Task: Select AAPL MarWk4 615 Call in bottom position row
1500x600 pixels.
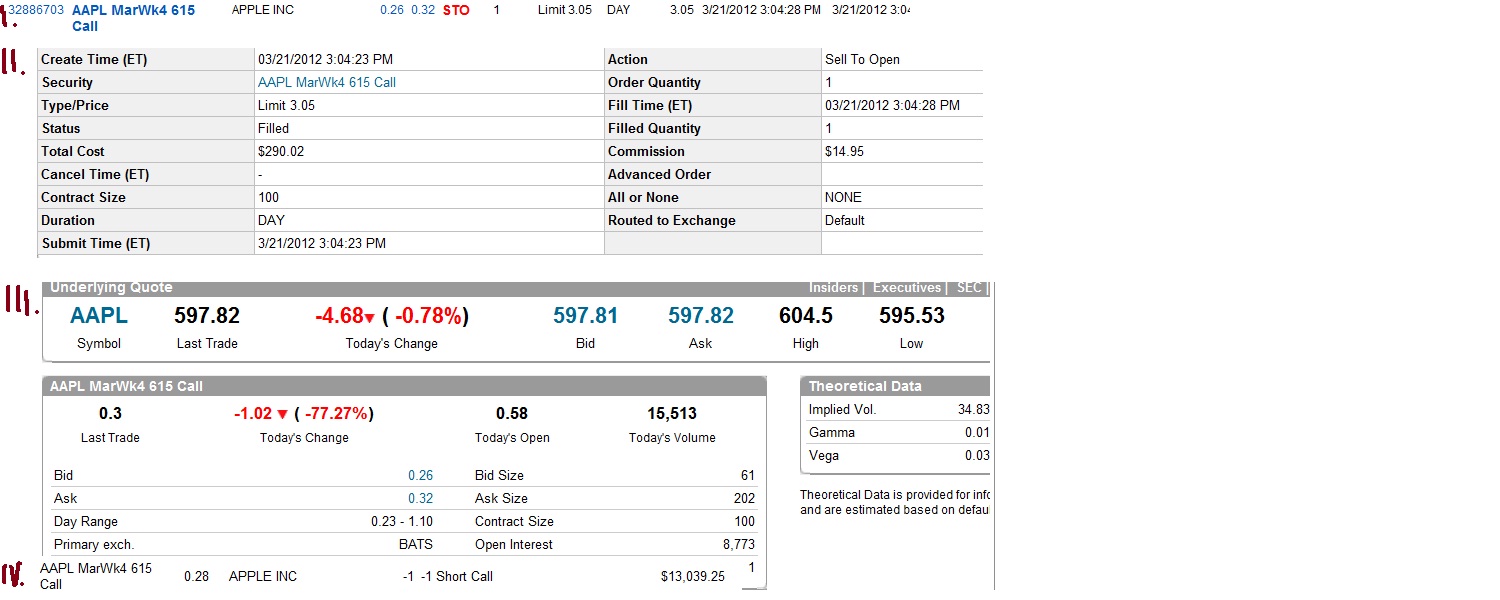Action: [x=96, y=576]
